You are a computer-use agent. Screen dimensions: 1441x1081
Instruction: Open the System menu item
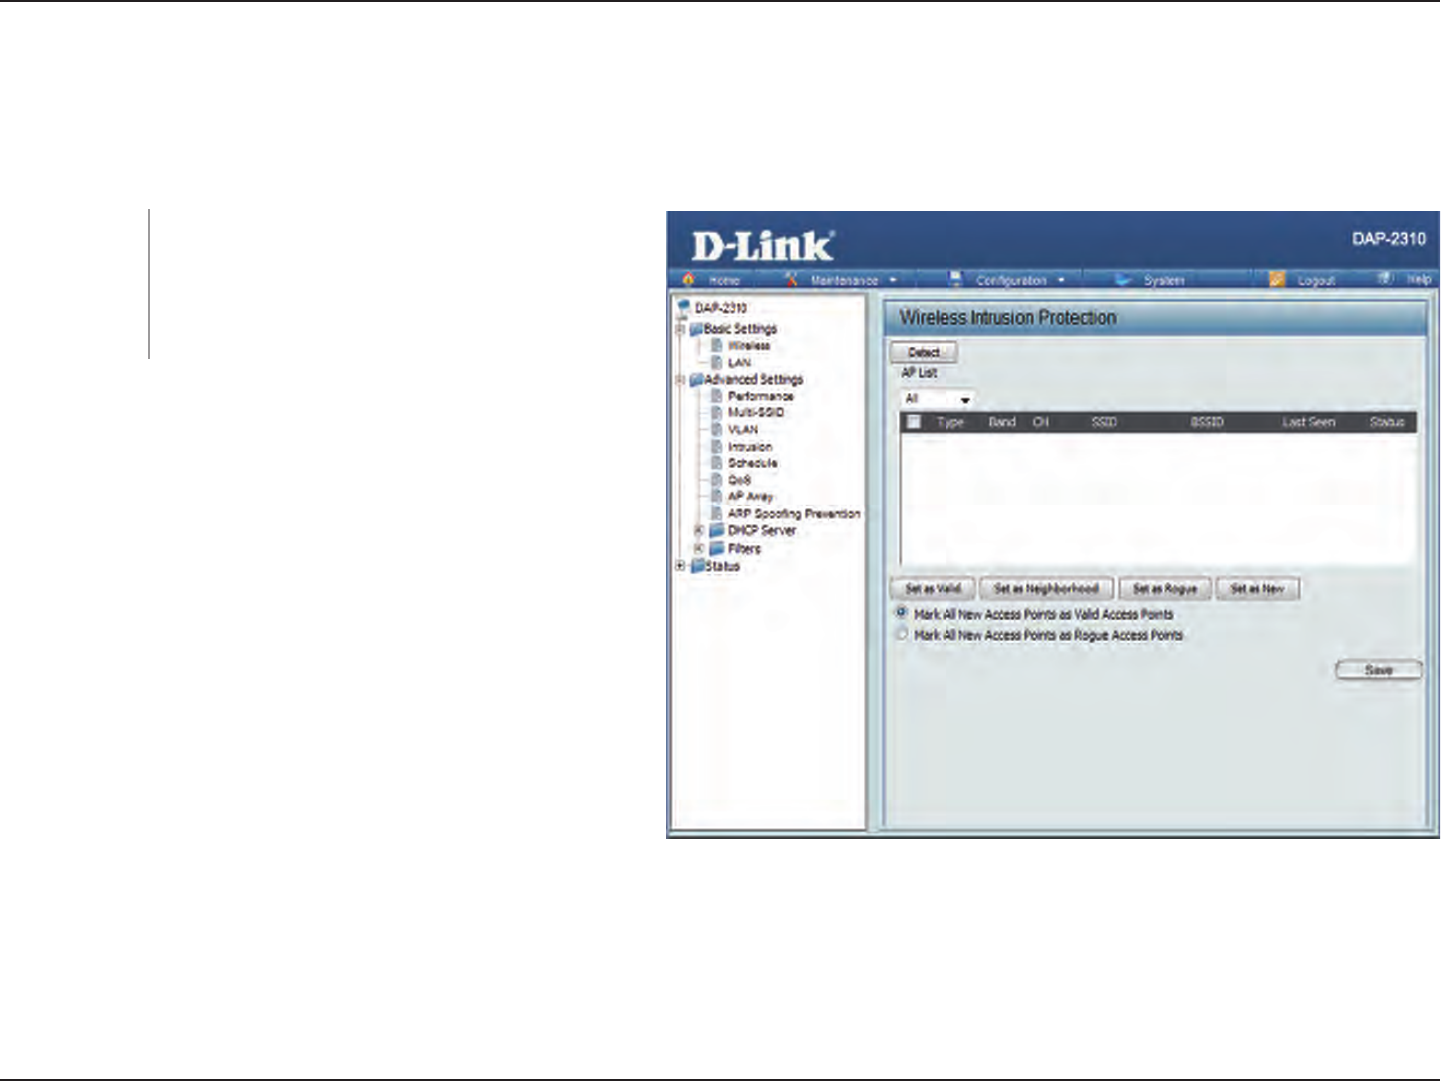coord(1164,281)
